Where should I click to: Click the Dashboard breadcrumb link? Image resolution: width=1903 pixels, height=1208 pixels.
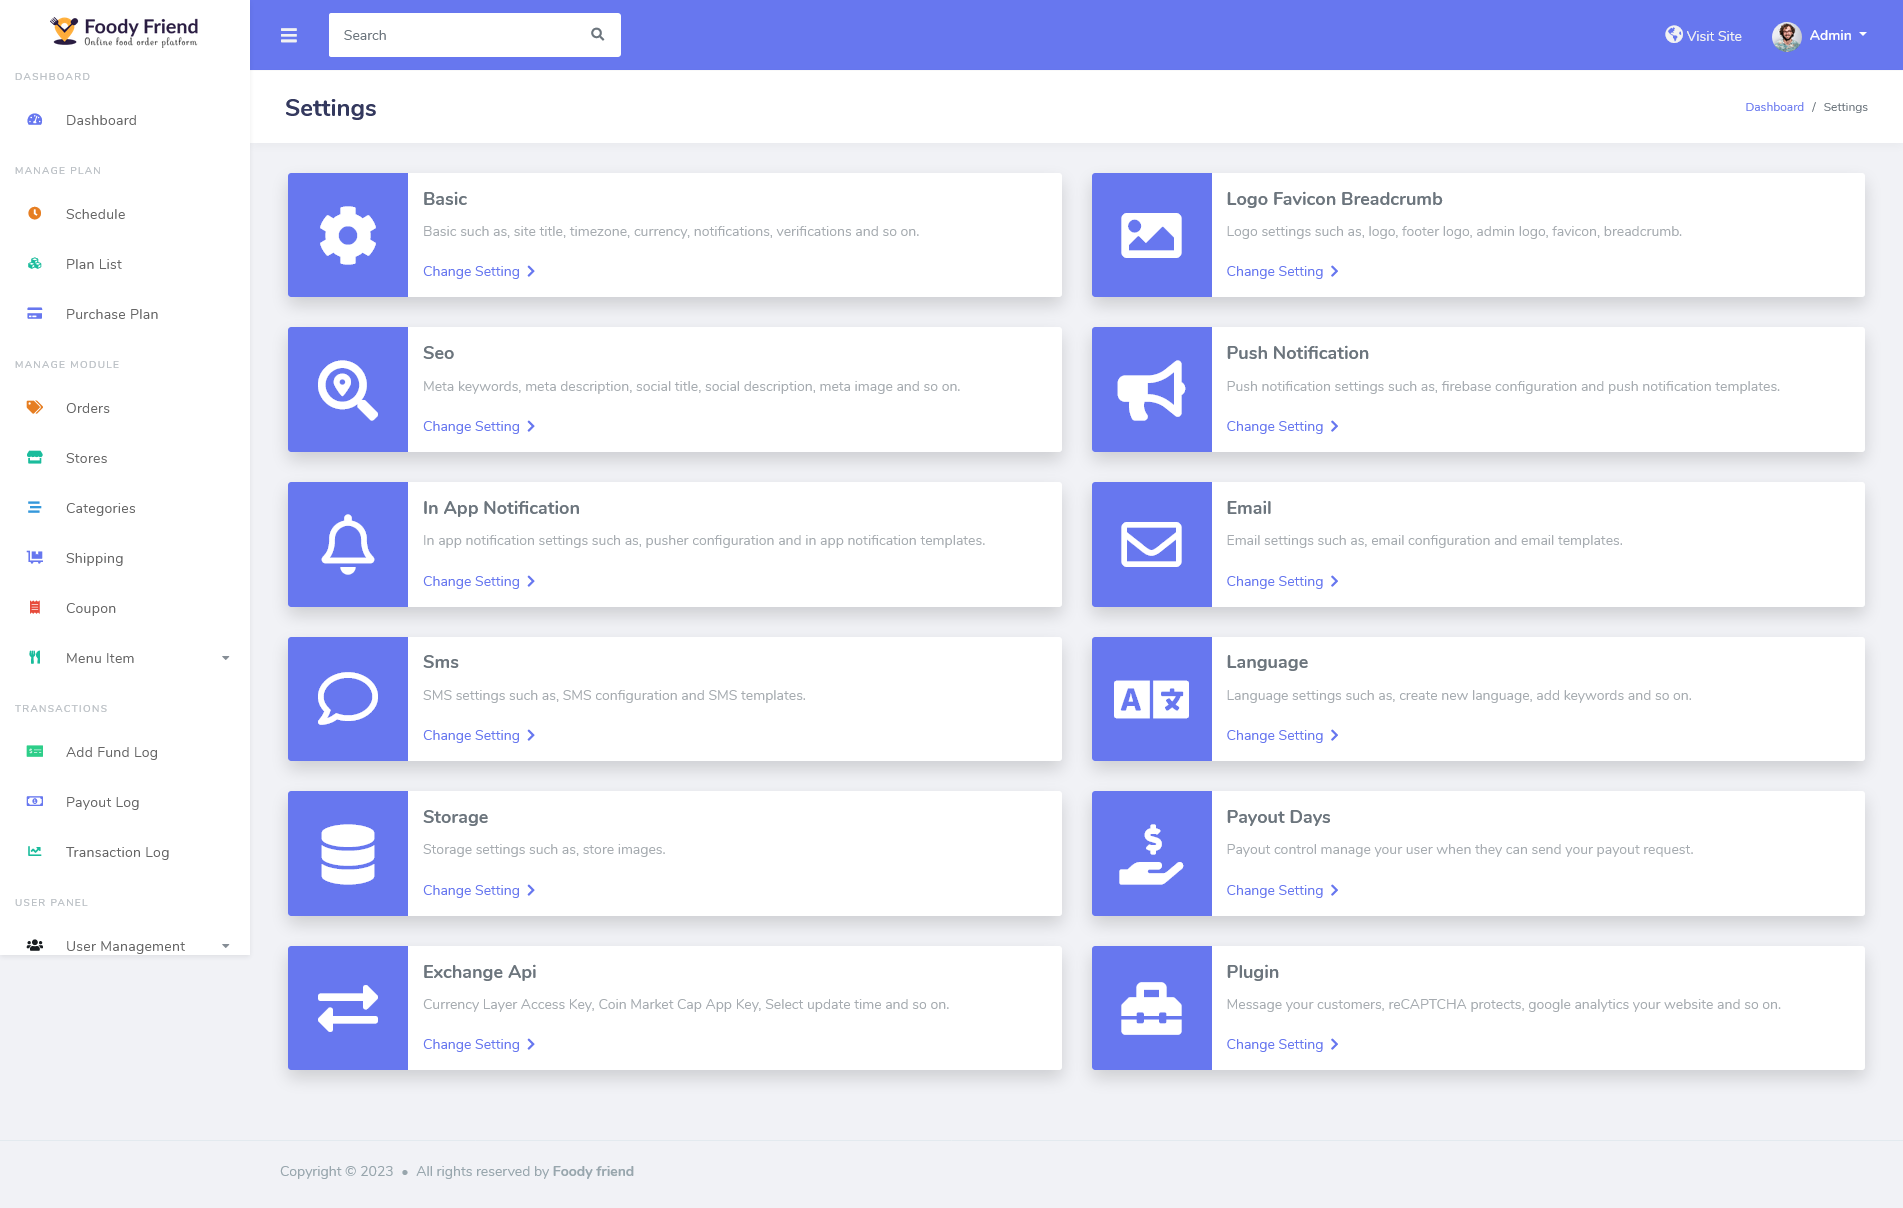tap(1774, 107)
